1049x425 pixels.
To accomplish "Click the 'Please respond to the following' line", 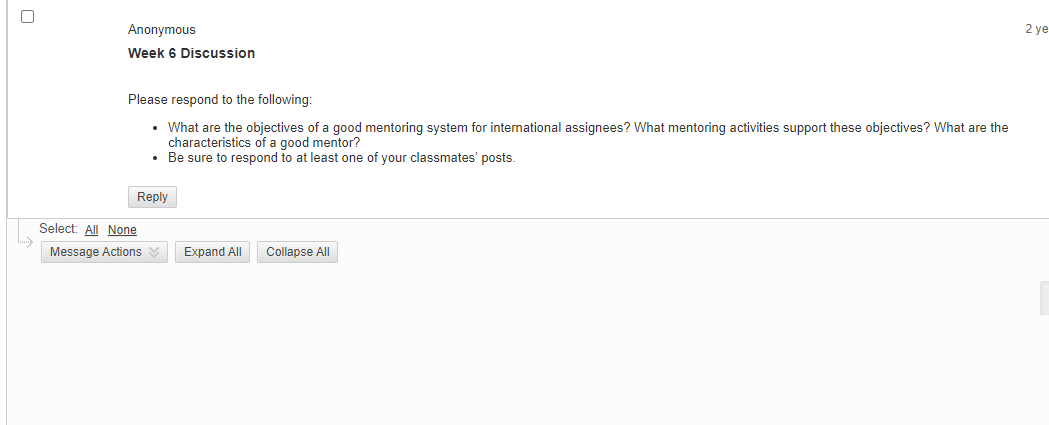I will [x=220, y=100].
